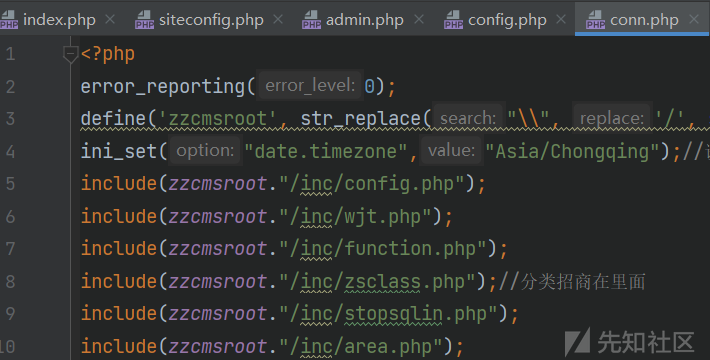710x360 pixels.
Task: Click the "/inc/function.php" include path
Action: coord(383,249)
